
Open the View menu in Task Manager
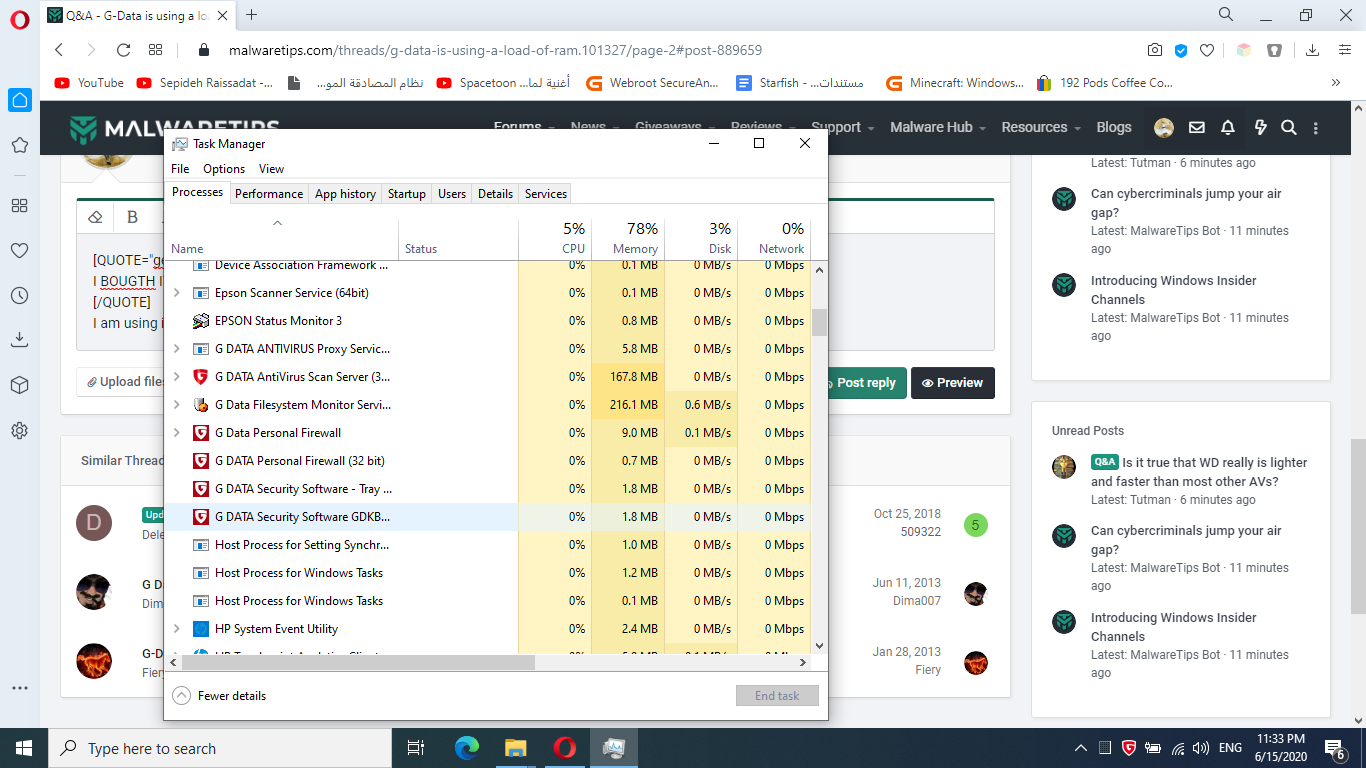pos(271,169)
